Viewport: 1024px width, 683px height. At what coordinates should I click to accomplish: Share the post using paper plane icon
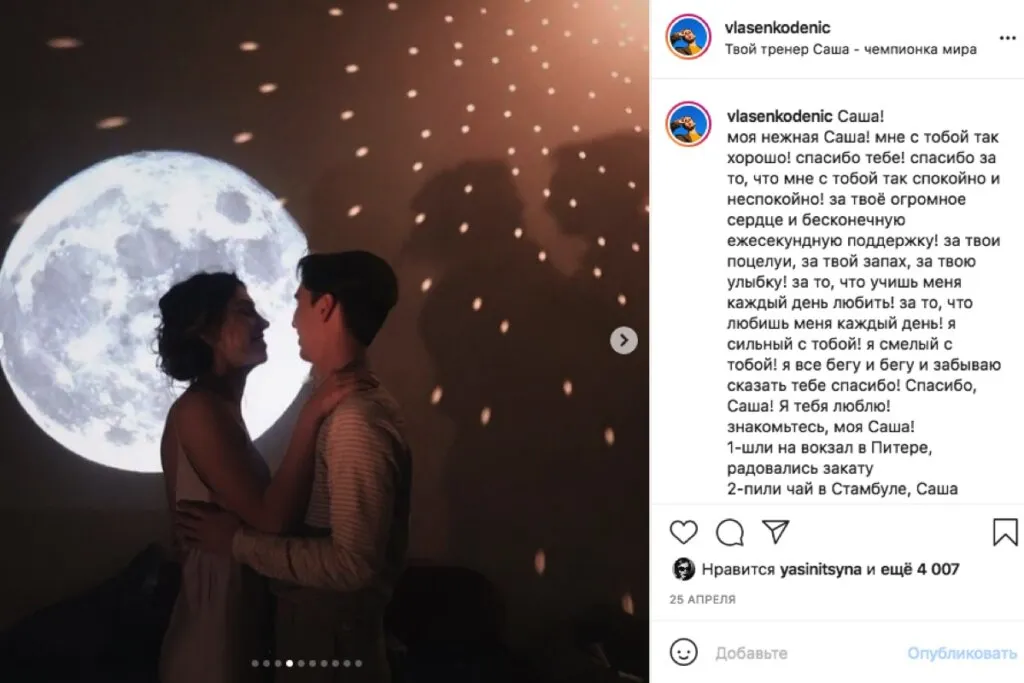tap(776, 532)
